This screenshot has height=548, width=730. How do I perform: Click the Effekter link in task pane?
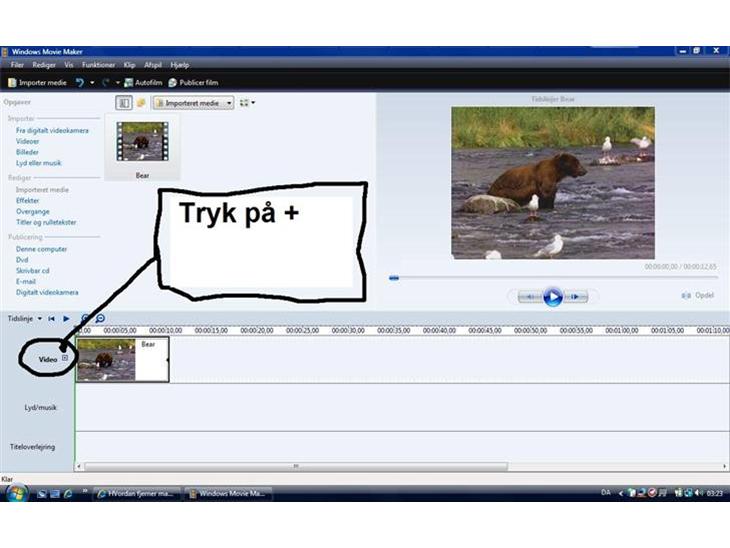coord(27,200)
